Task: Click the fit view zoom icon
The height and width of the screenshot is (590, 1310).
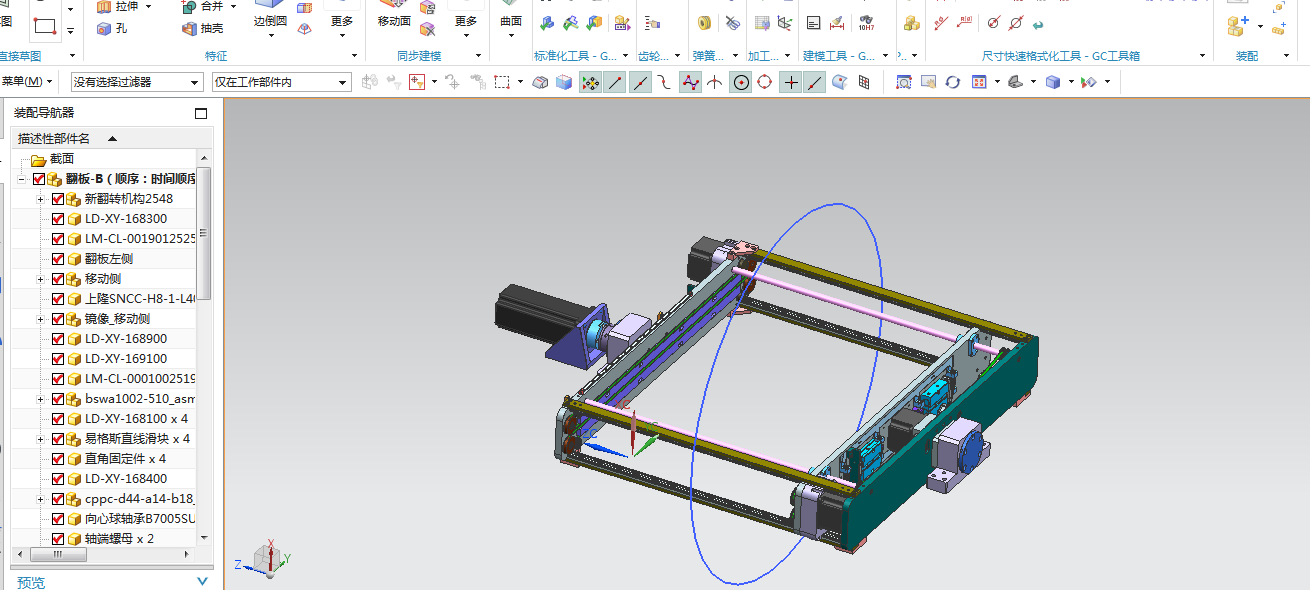Action: point(903,82)
